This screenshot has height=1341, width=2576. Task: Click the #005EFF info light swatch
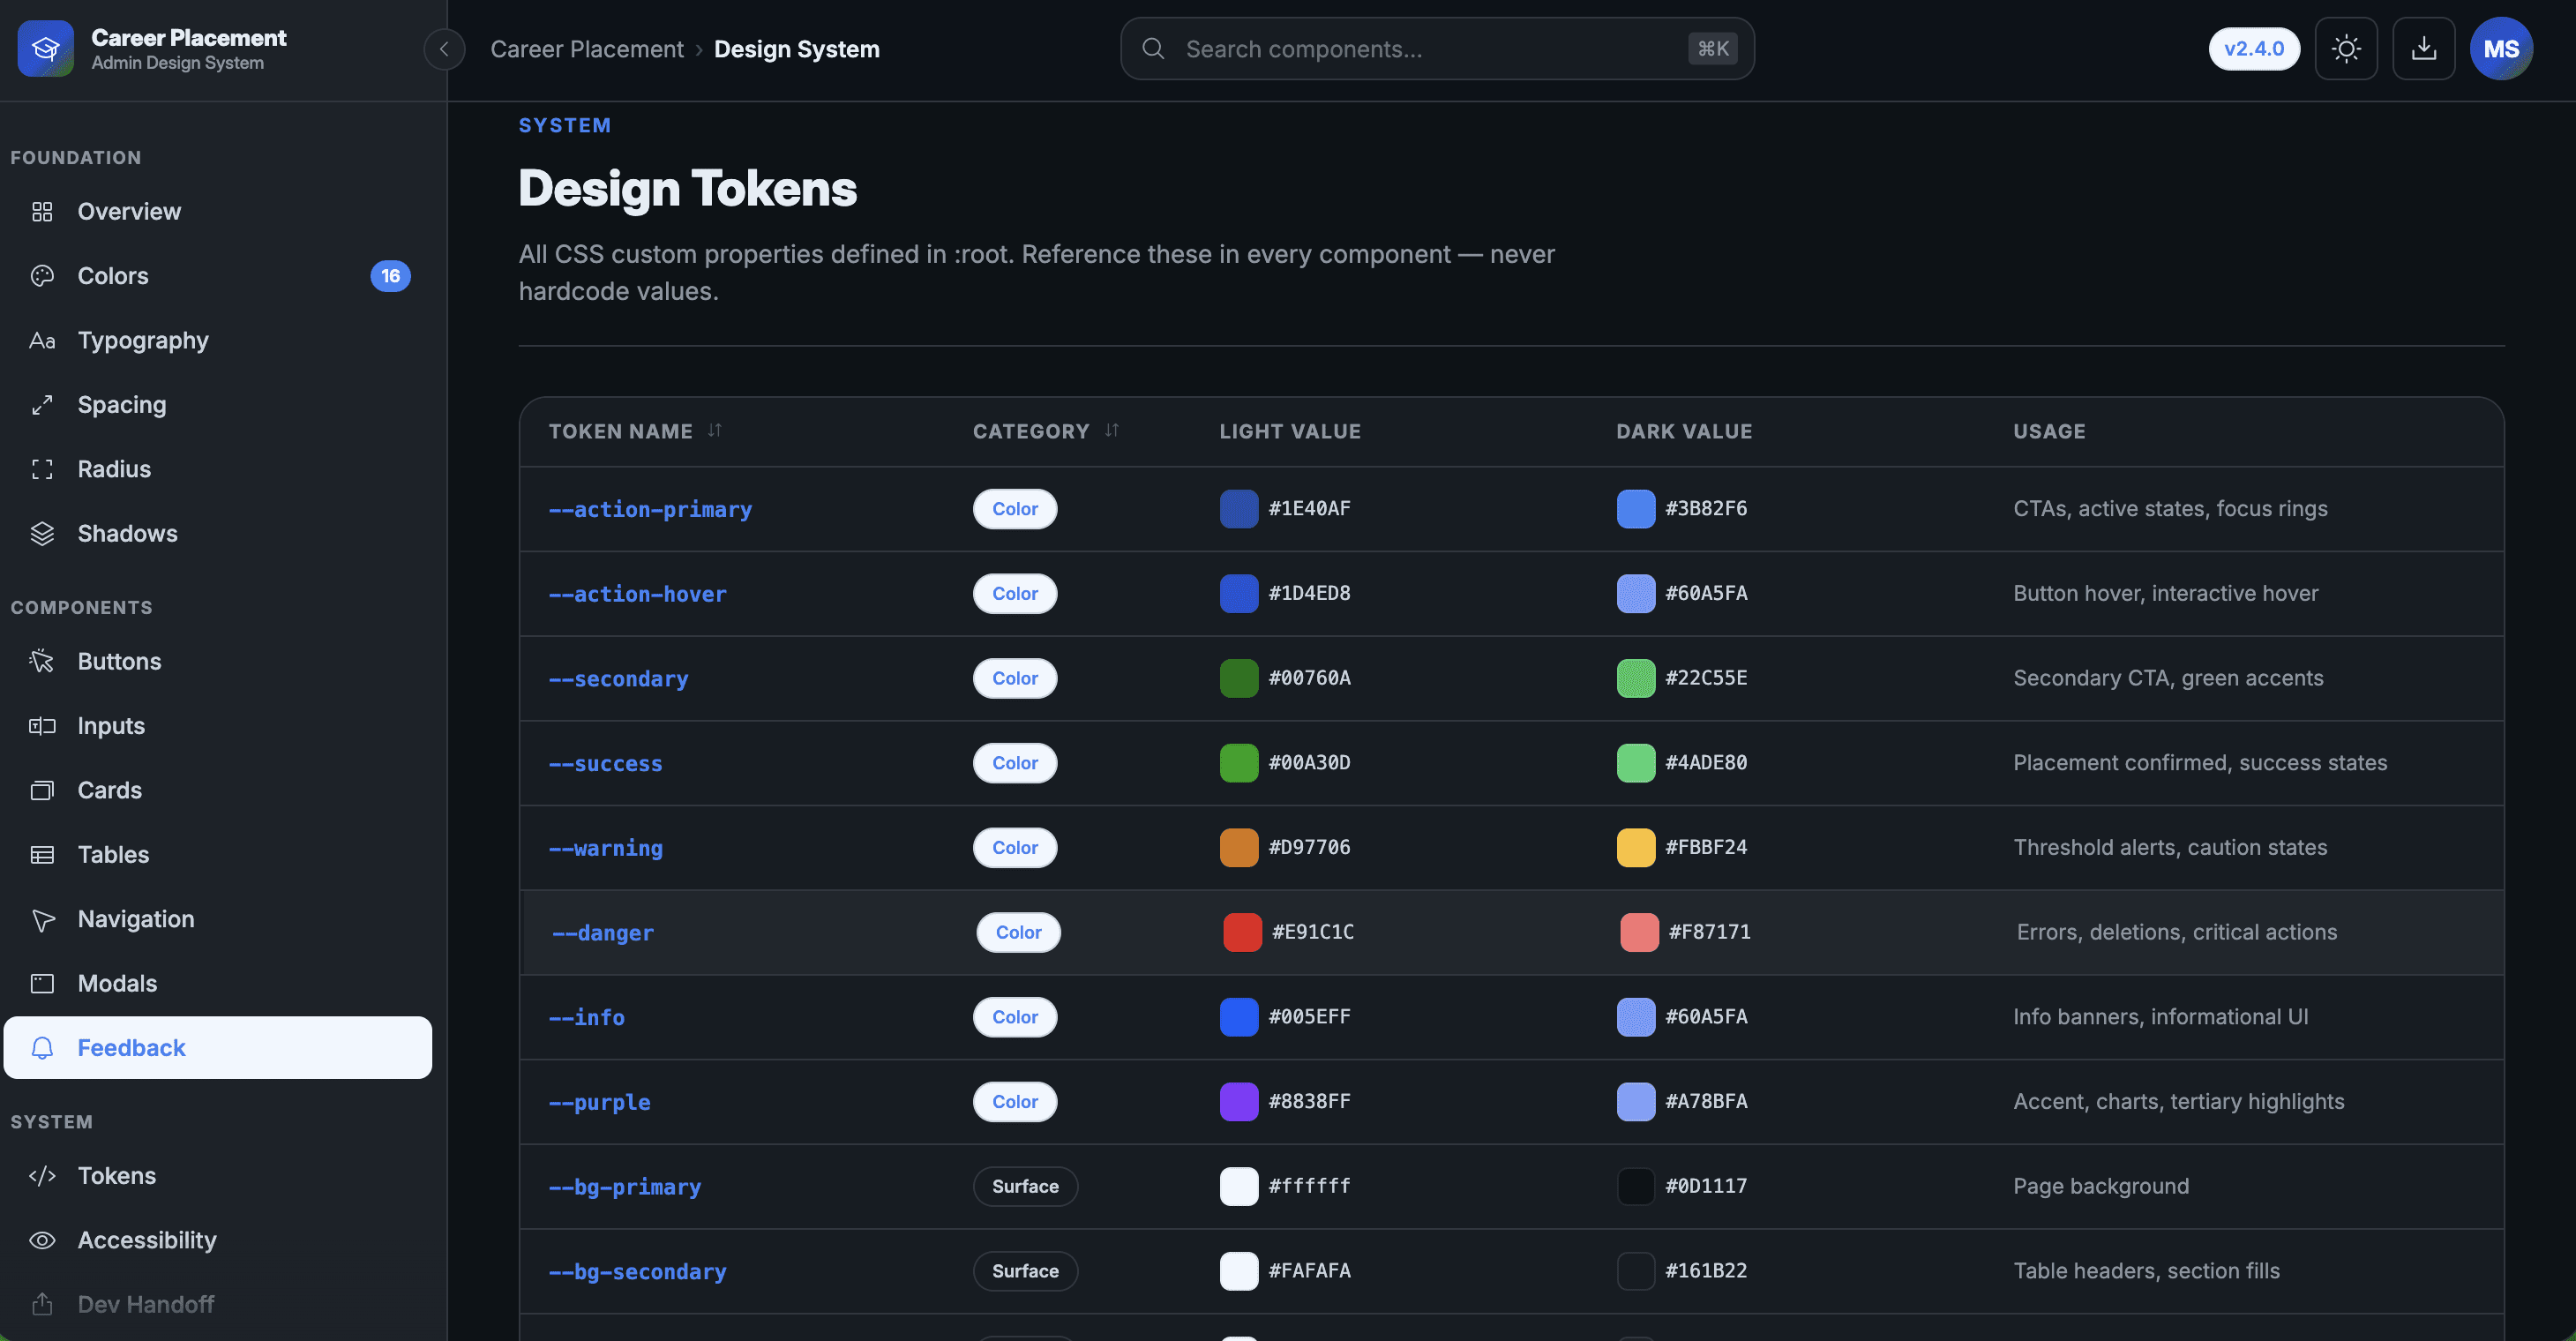click(1239, 1017)
